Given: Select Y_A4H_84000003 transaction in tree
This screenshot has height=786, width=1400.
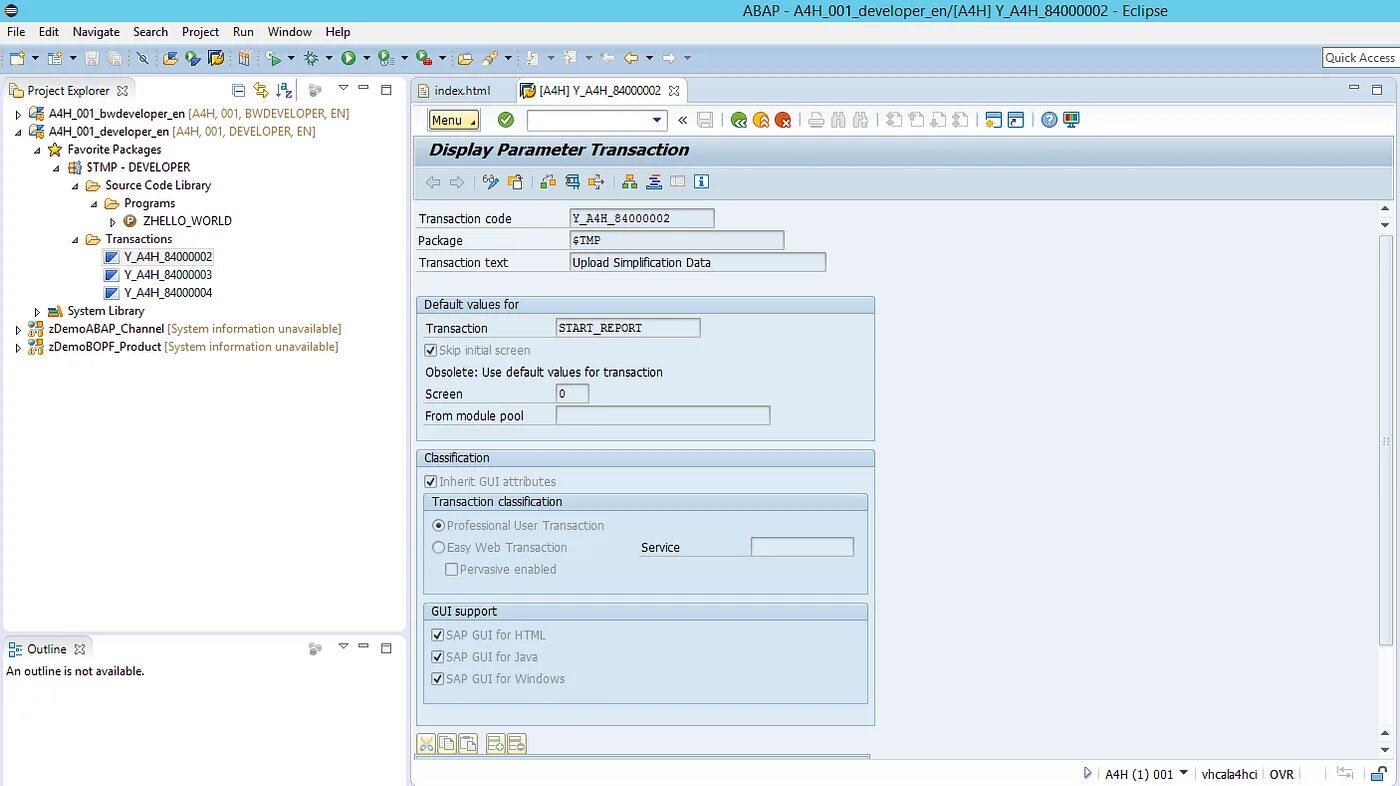Looking at the screenshot, I should coord(168,275).
